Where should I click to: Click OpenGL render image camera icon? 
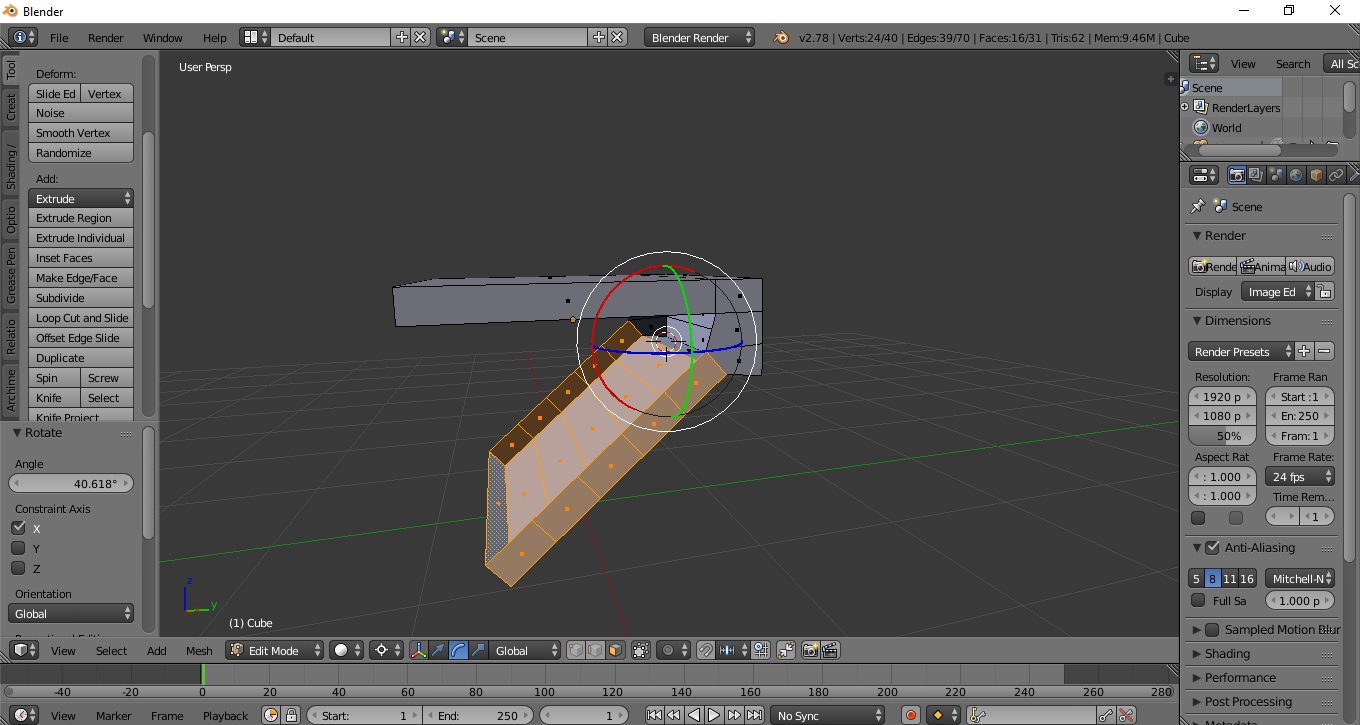811,650
